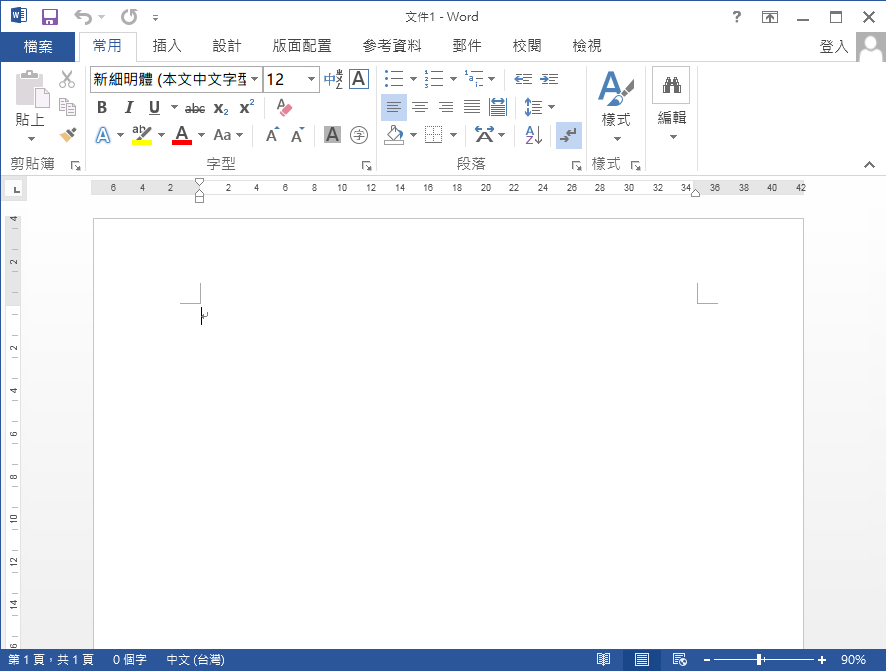The width and height of the screenshot is (886, 671).
Task: Decrease font size with smaller A
Action: pos(297,135)
